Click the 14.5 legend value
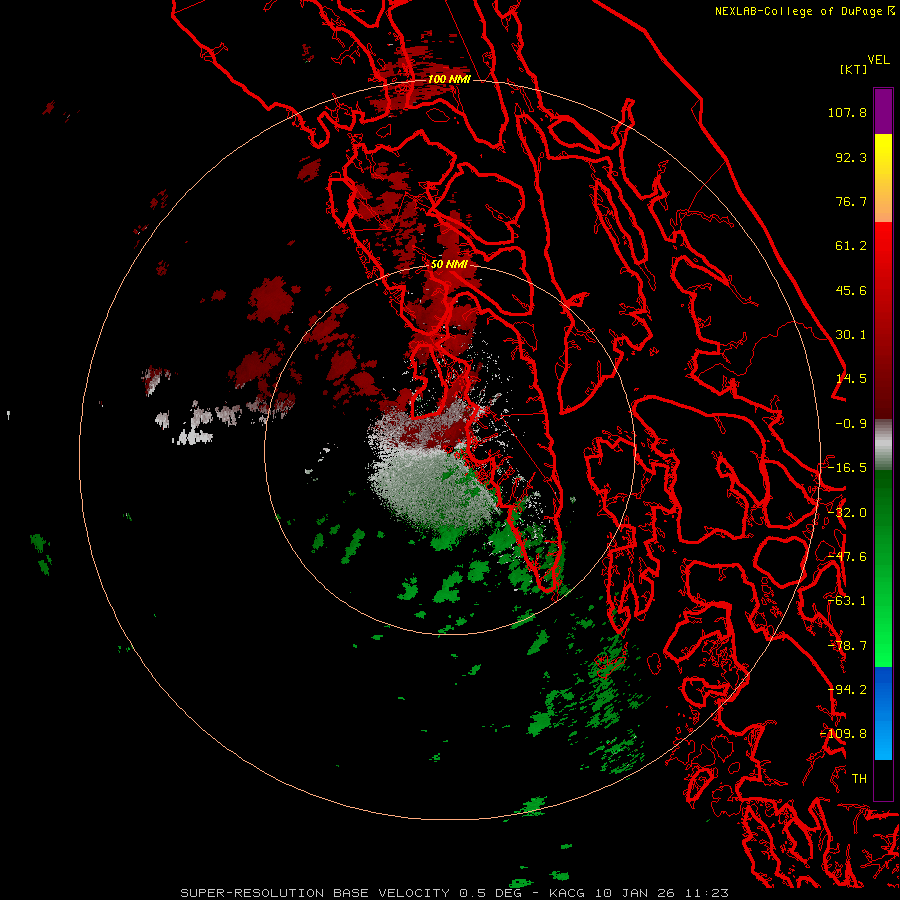The width and height of the screenshot is (900, 900). (851, 379)
